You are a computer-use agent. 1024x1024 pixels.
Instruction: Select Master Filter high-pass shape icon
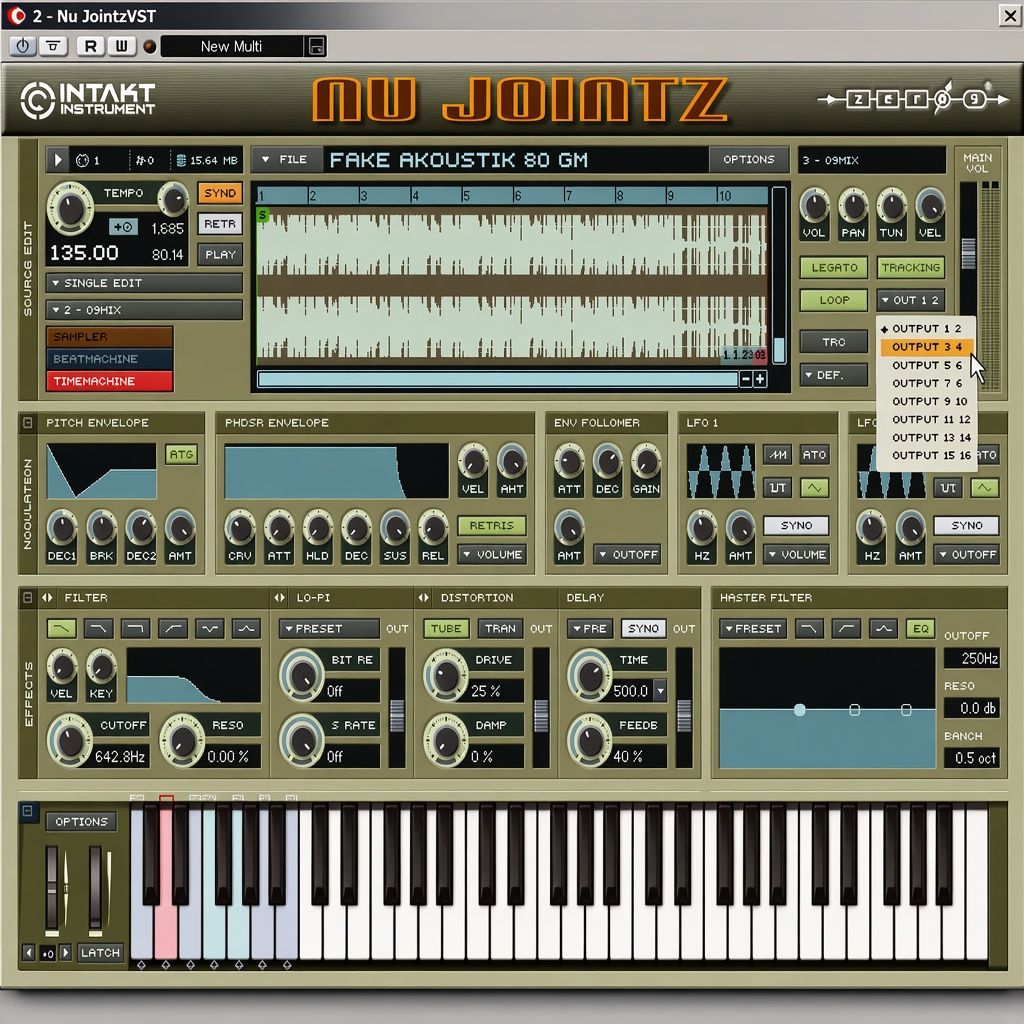(x=846, y=628)
